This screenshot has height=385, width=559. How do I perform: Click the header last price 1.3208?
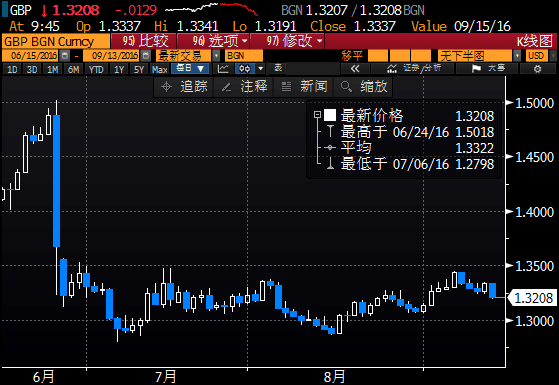click(76, 10)
